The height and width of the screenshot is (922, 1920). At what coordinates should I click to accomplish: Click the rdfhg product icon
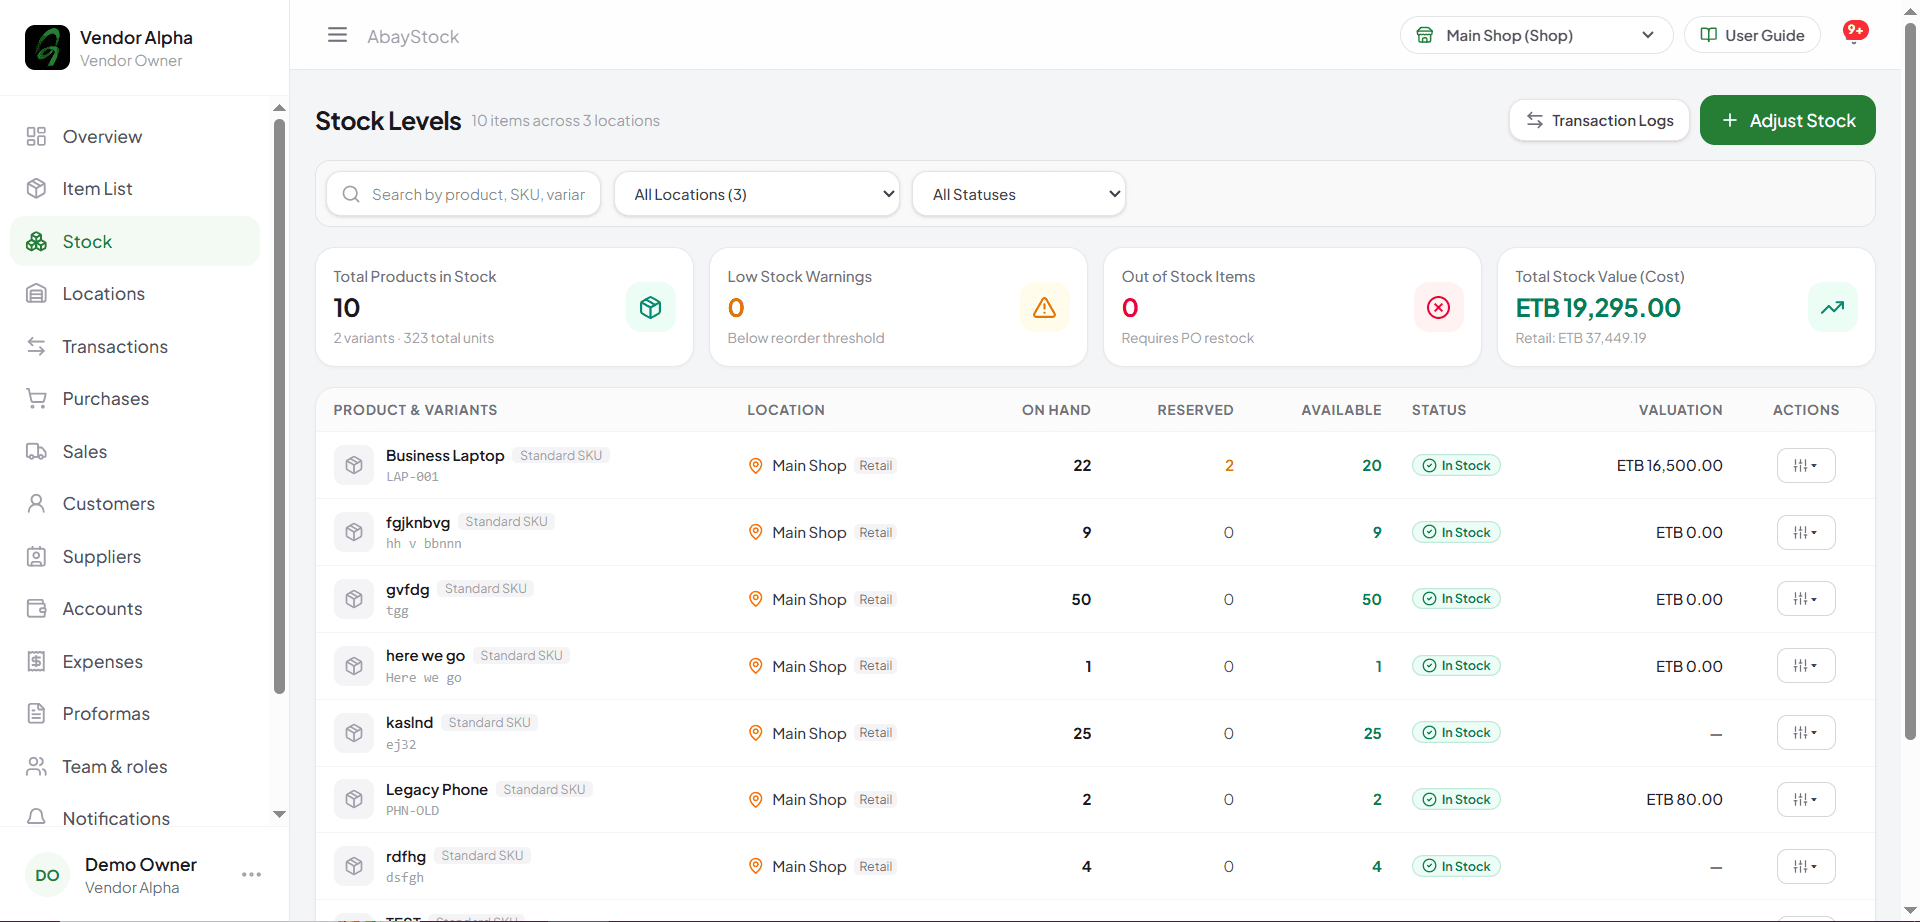tap(354, 866)
